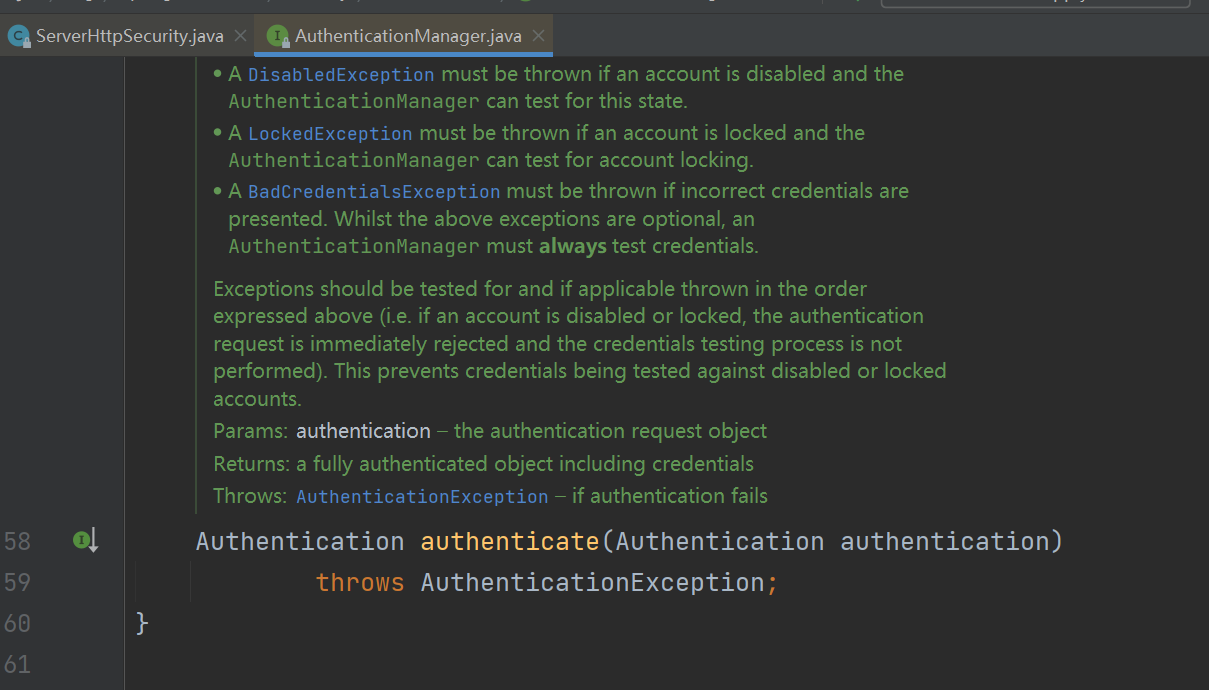Click the interface icon on AuthenticationManager.java tab
1209x690 pixels.
click(x=277, y=36)
